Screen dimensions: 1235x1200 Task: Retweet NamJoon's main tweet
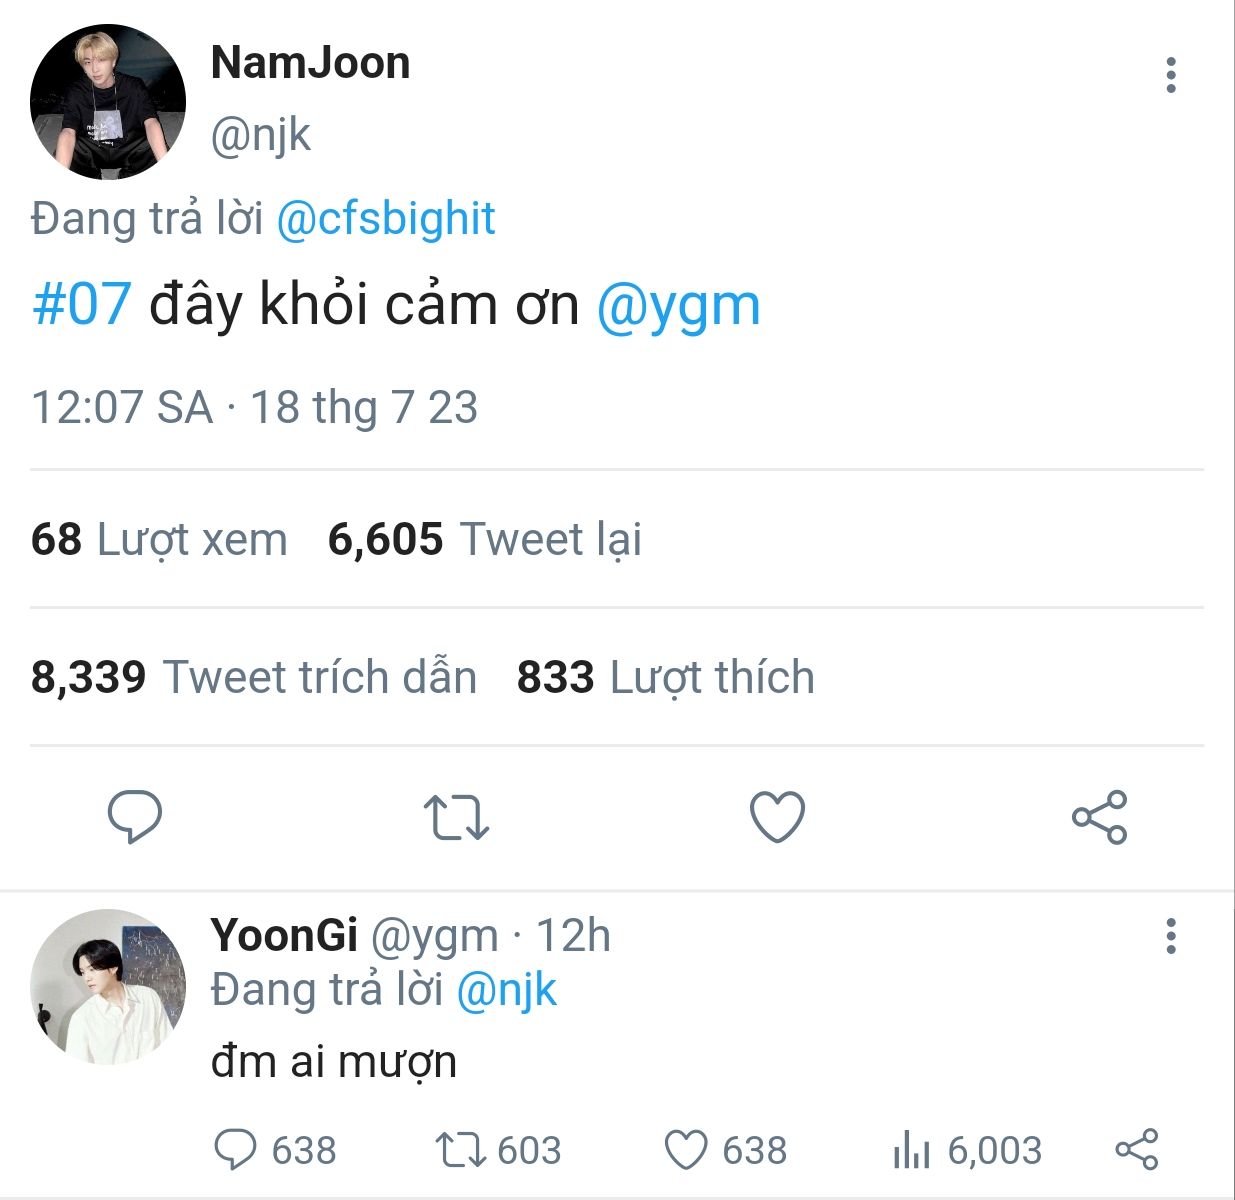[456, 817]
